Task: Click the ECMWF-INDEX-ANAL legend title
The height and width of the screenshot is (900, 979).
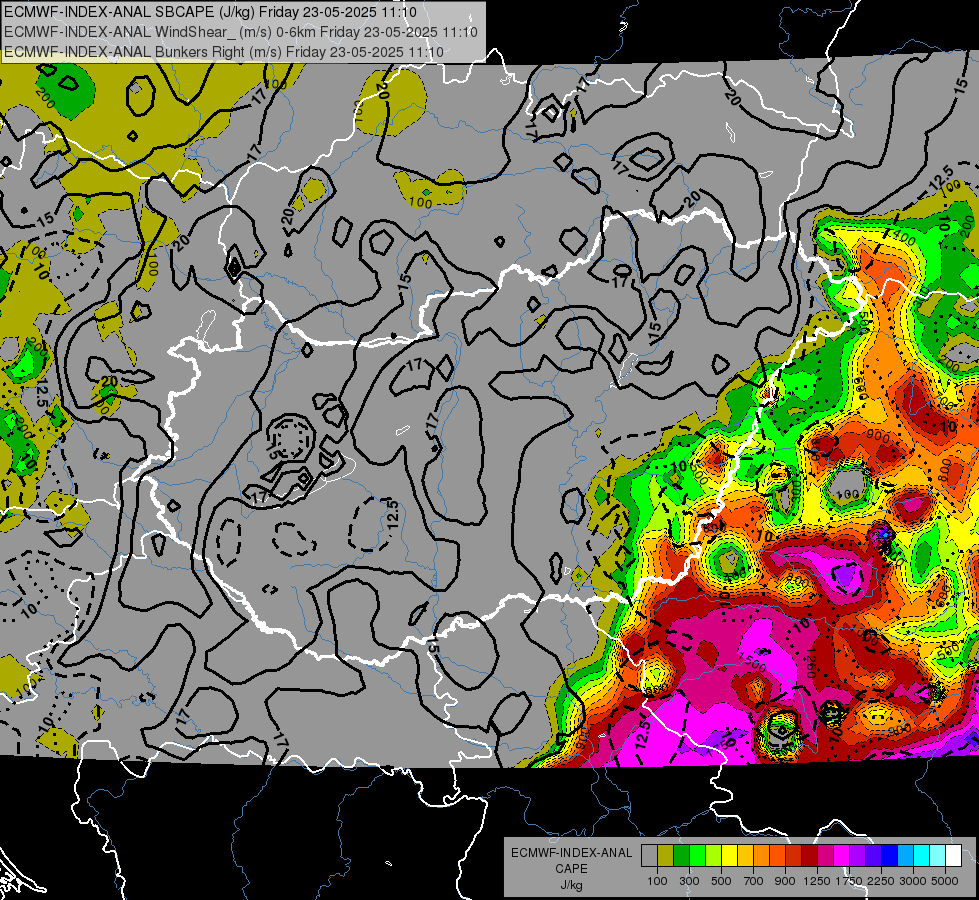Action: [571, 853]
